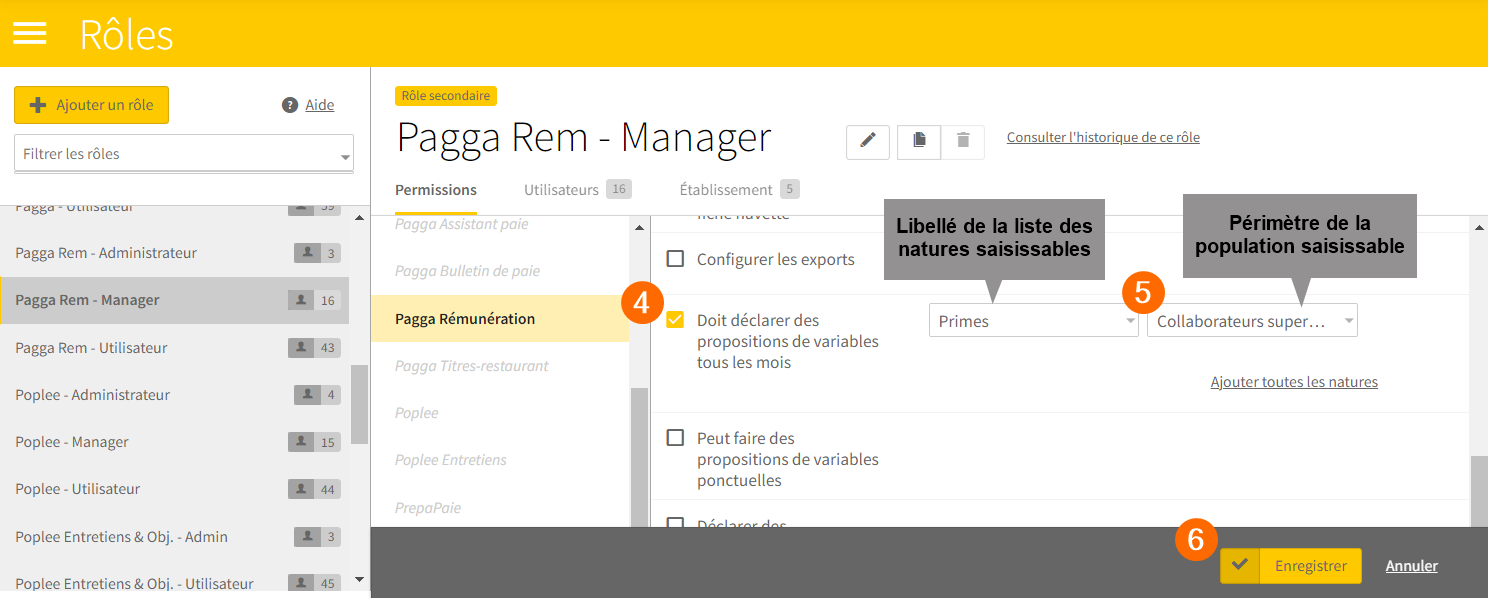Select Pagga Rémunération in the module list
1488x598 pixels.
[x=500, y=319]
